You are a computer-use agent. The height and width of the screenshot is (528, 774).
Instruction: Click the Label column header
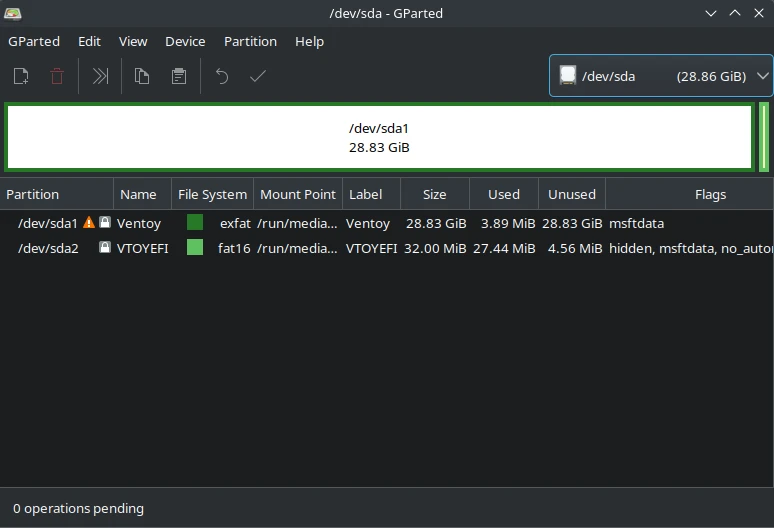tap(371, 194)
